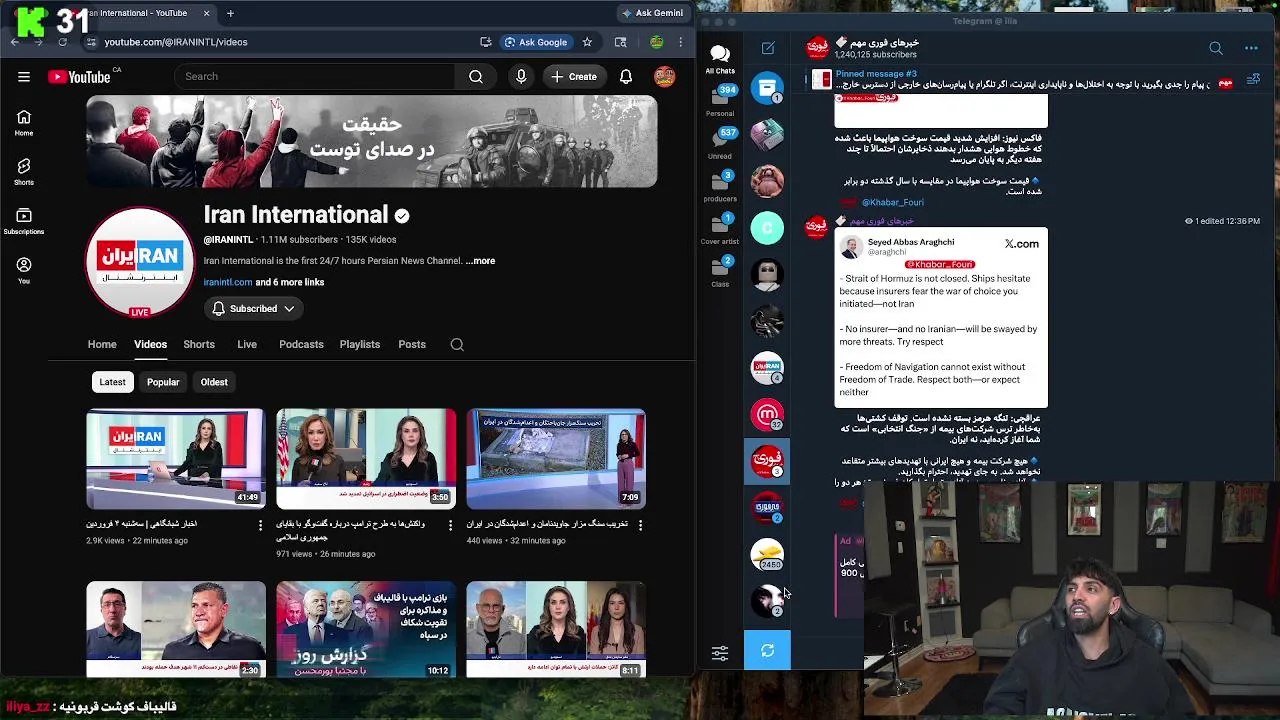Open 'and 6 more links'

290,282
